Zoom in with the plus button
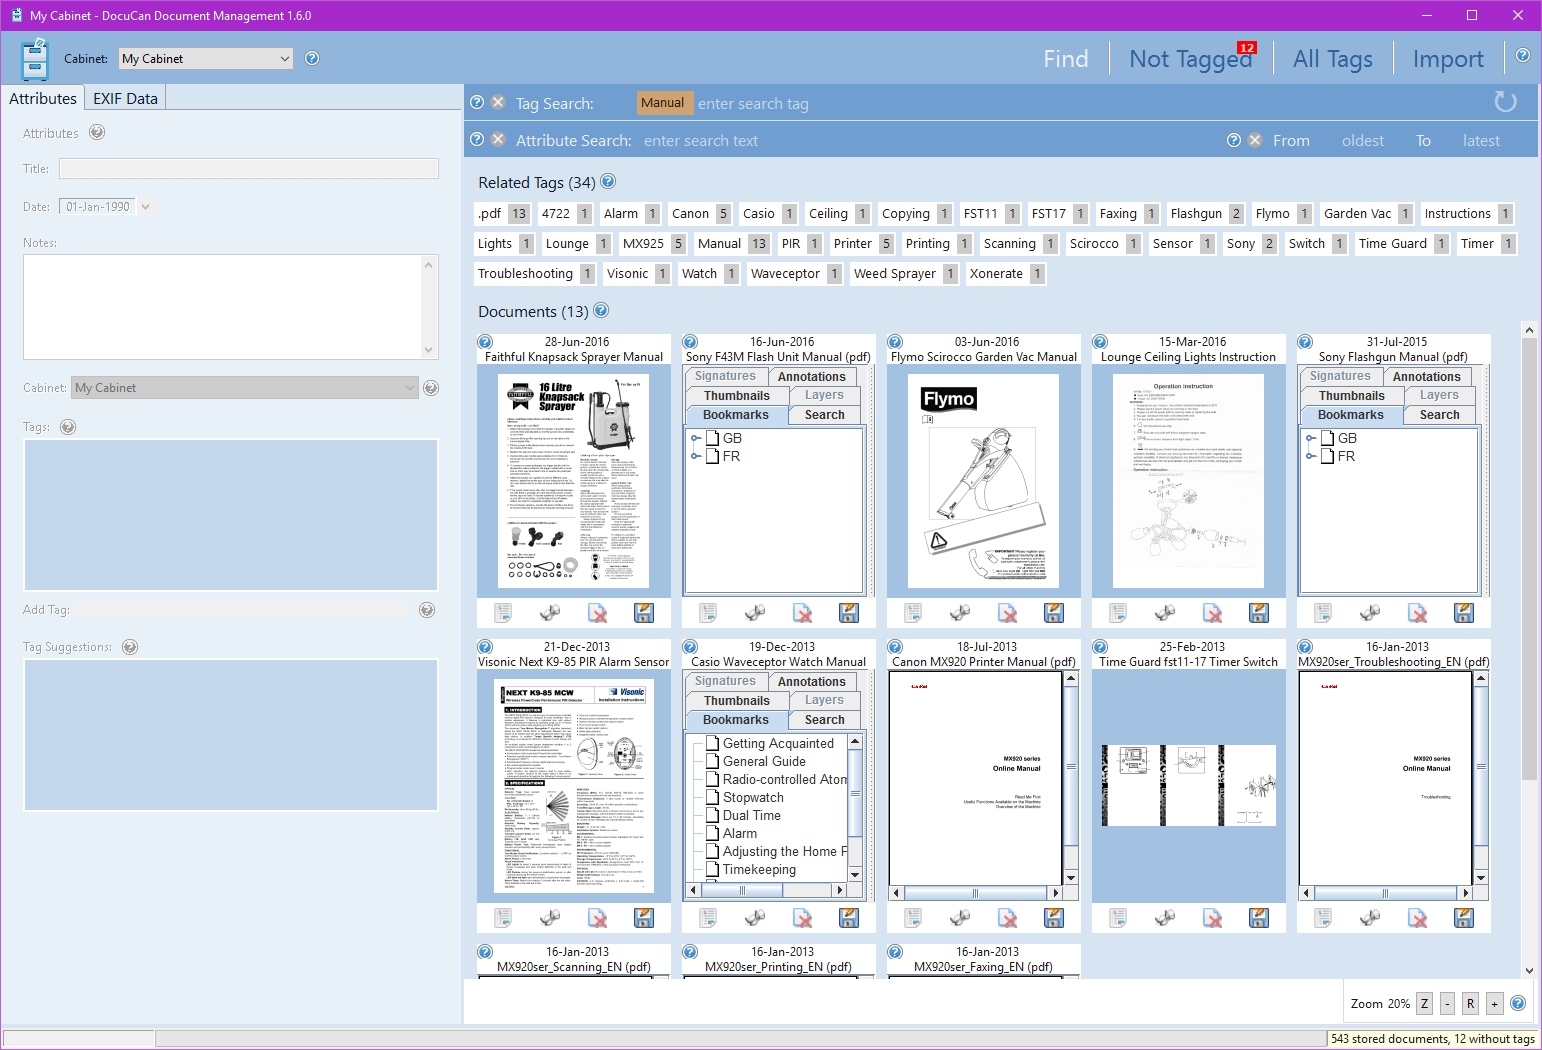Image resolution: width=1542 pixels, height=1050 pixels. tap(1494, 1003)
